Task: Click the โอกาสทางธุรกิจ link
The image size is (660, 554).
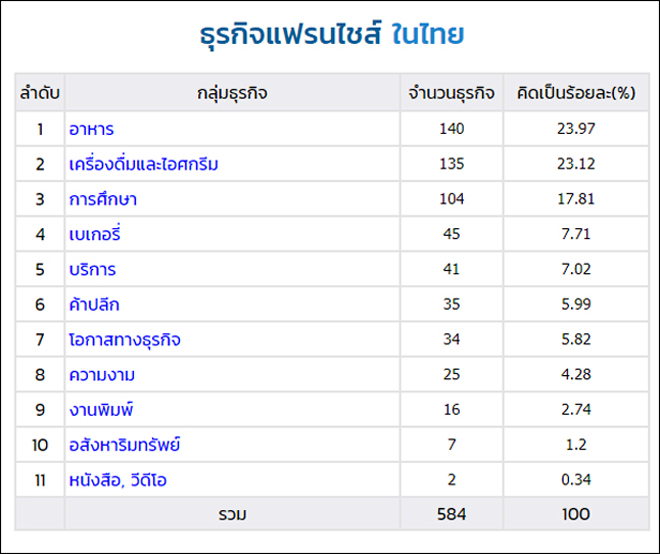Action: [124, 340]
